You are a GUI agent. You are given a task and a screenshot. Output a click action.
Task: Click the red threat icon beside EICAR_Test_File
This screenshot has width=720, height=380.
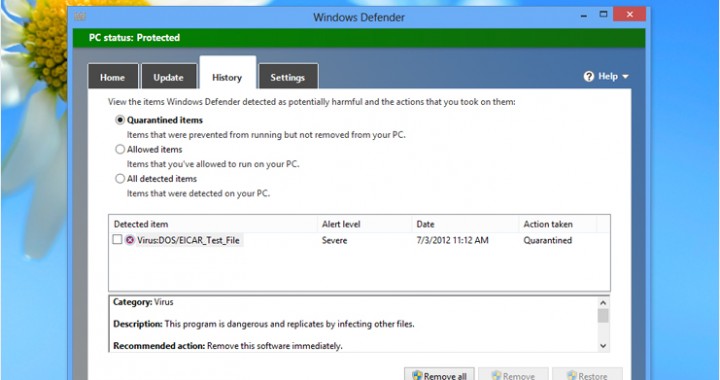(130, 240)
